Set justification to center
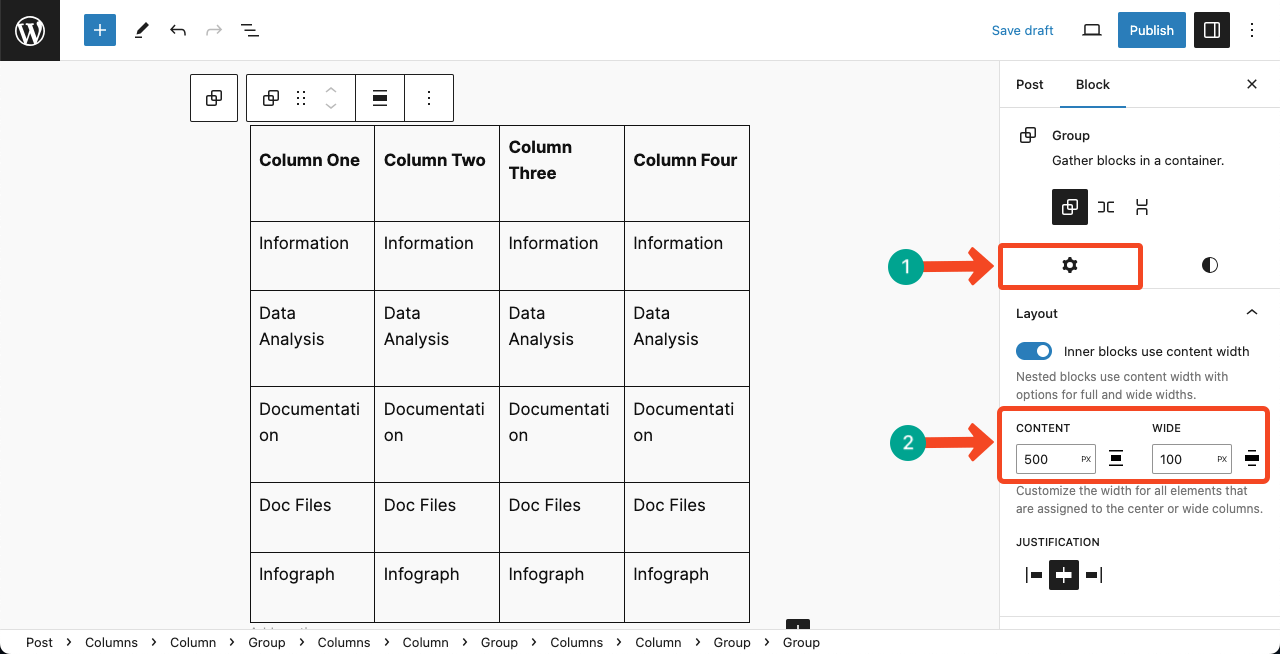The image size is (1280, 654). click(1063, 575)
